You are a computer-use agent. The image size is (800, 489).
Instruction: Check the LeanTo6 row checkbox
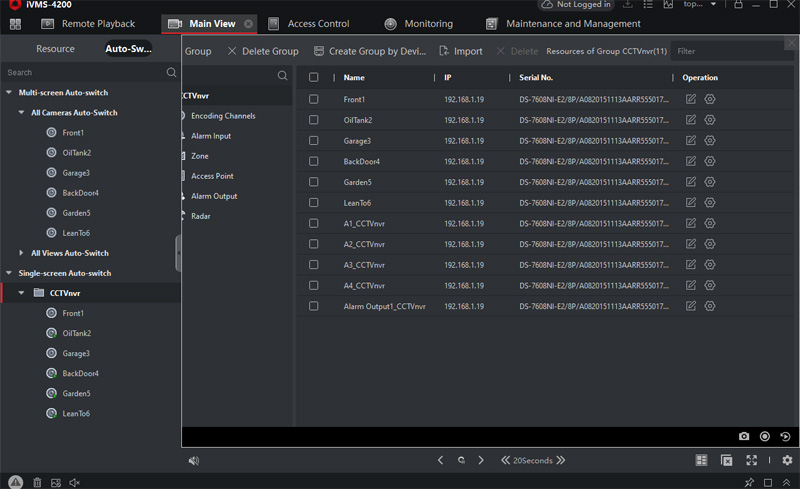(x=314, y=203)
